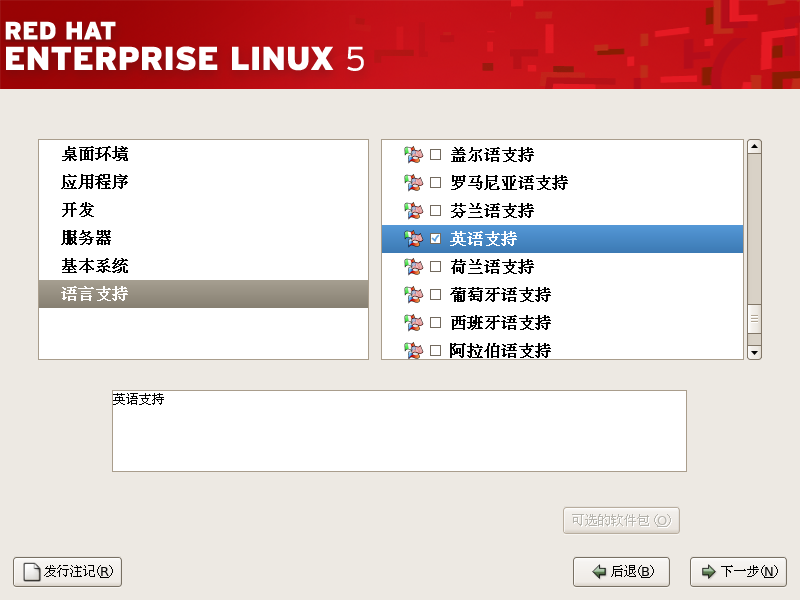Click the language icon beside 阿拉伯语支持

[x=413, y=350]
